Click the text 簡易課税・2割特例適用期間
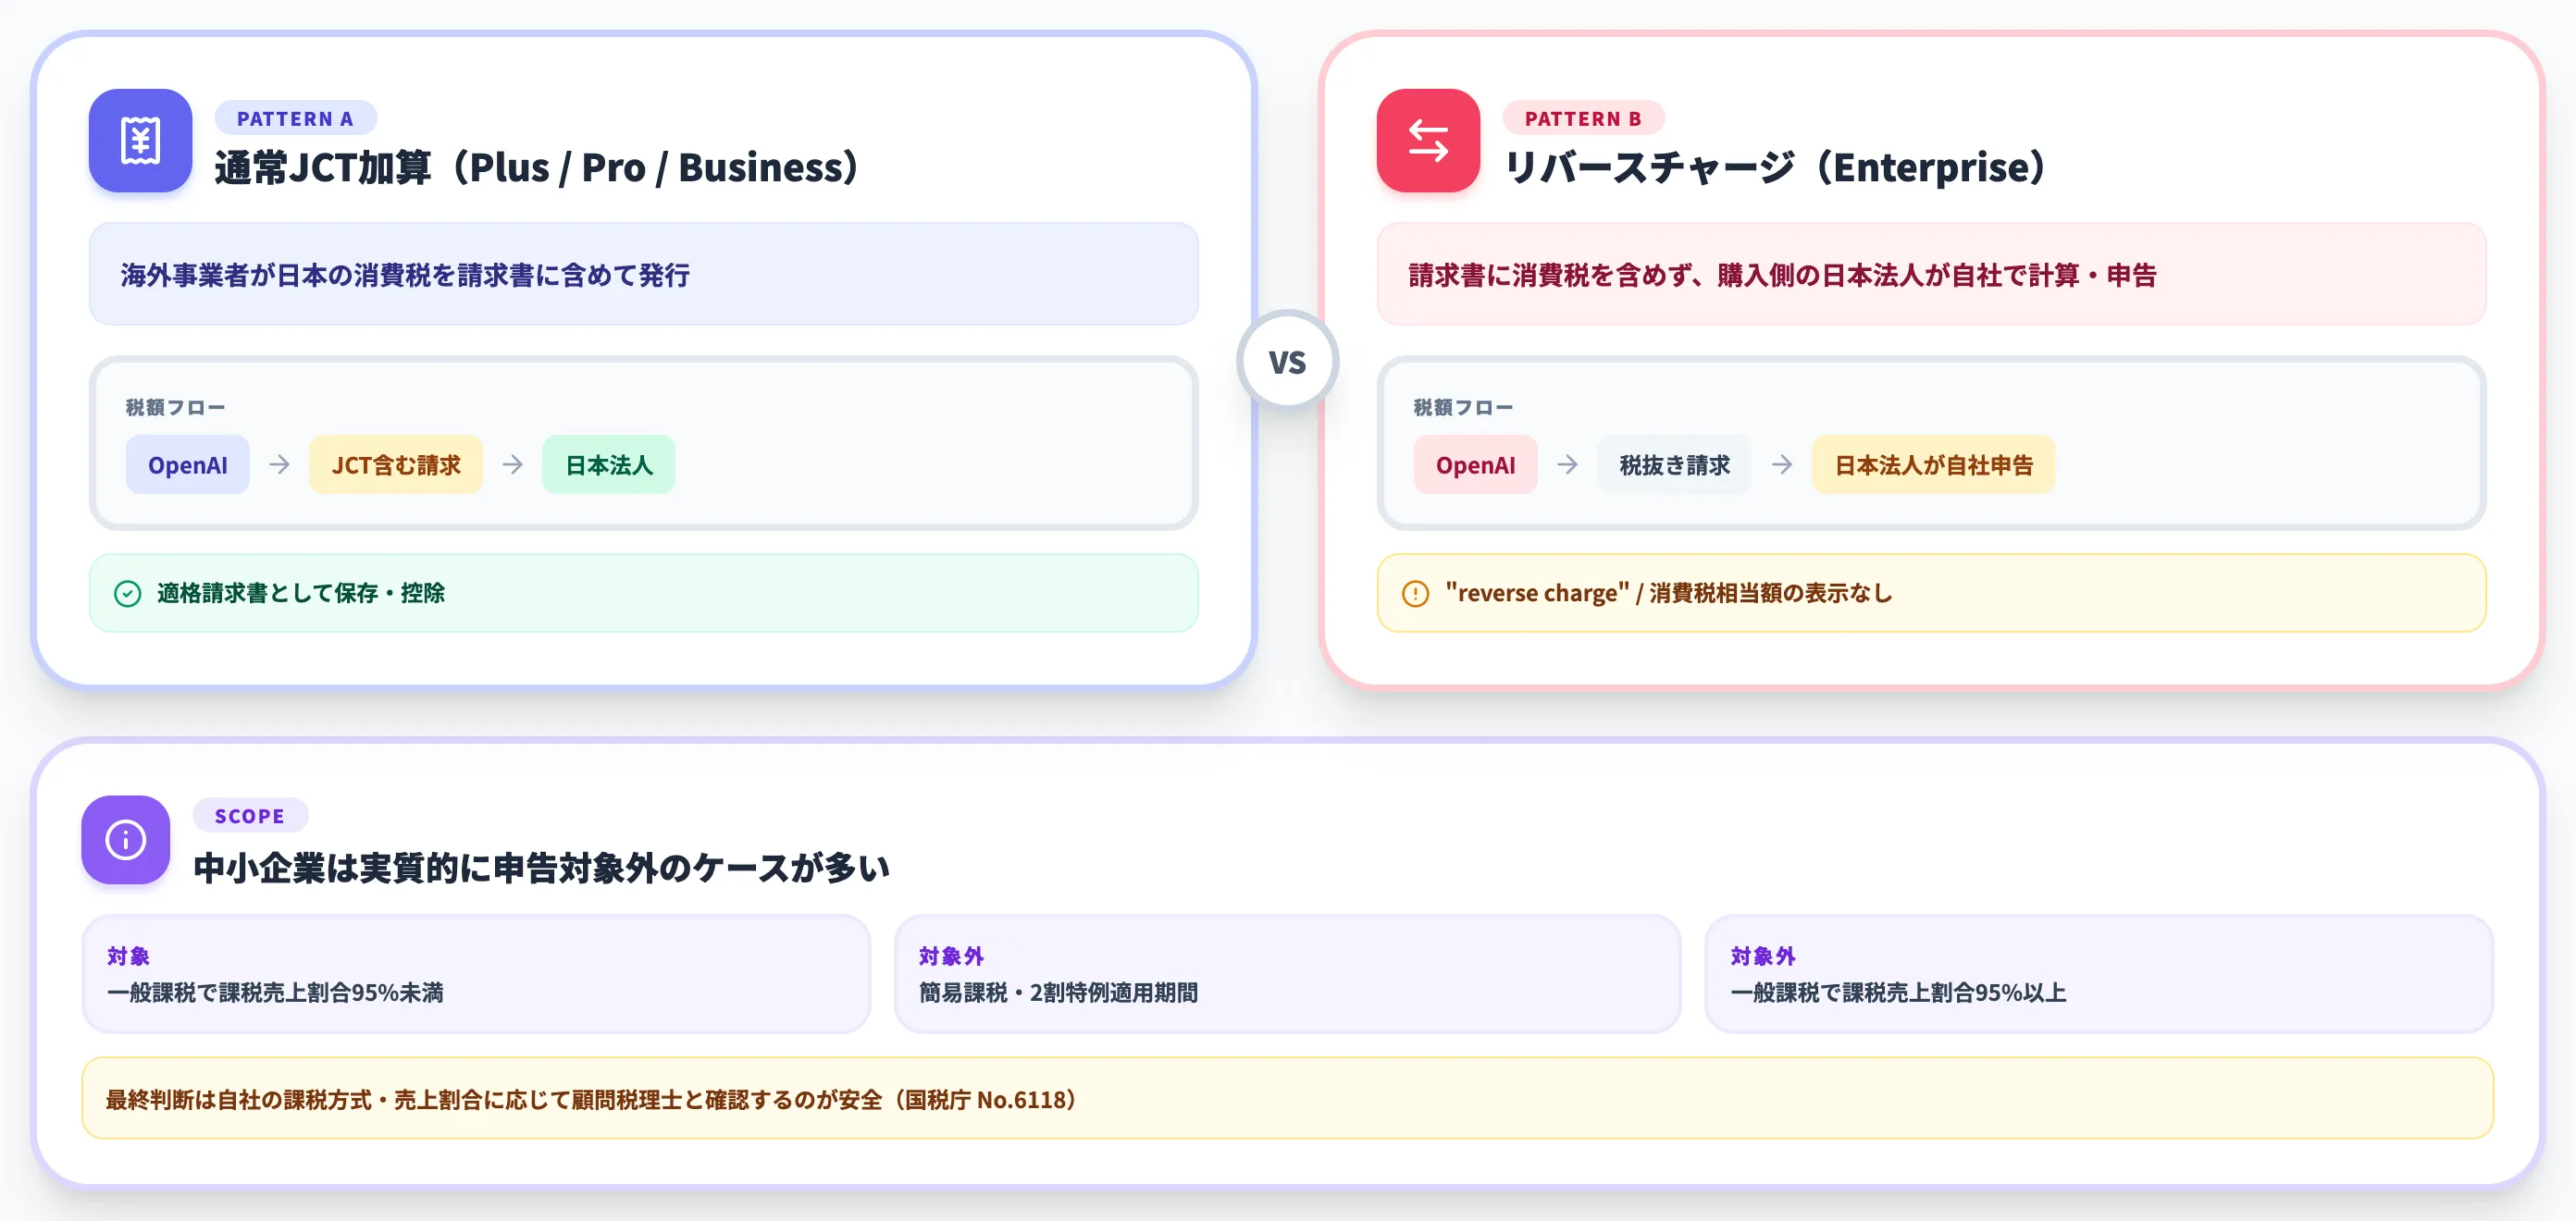This screenshot has height=1221, width=2576. pos(1058,993)
